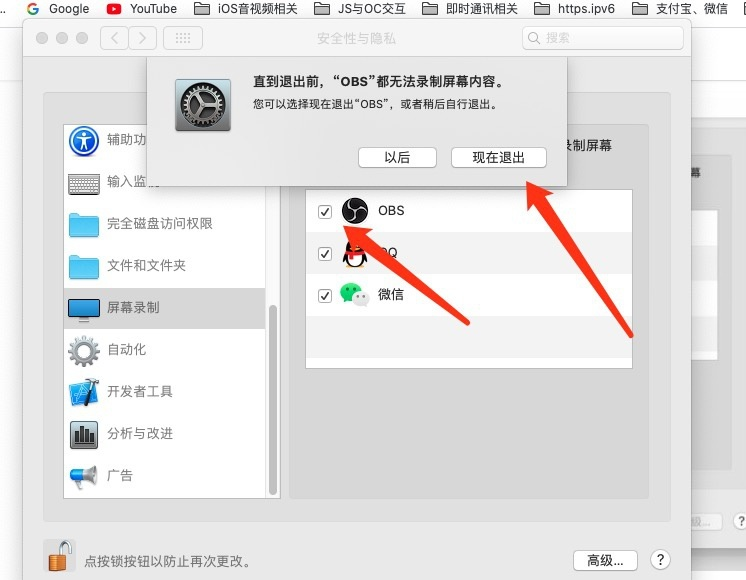Open the 辅助功能 accessibility icon

click(x=84, y=141)
